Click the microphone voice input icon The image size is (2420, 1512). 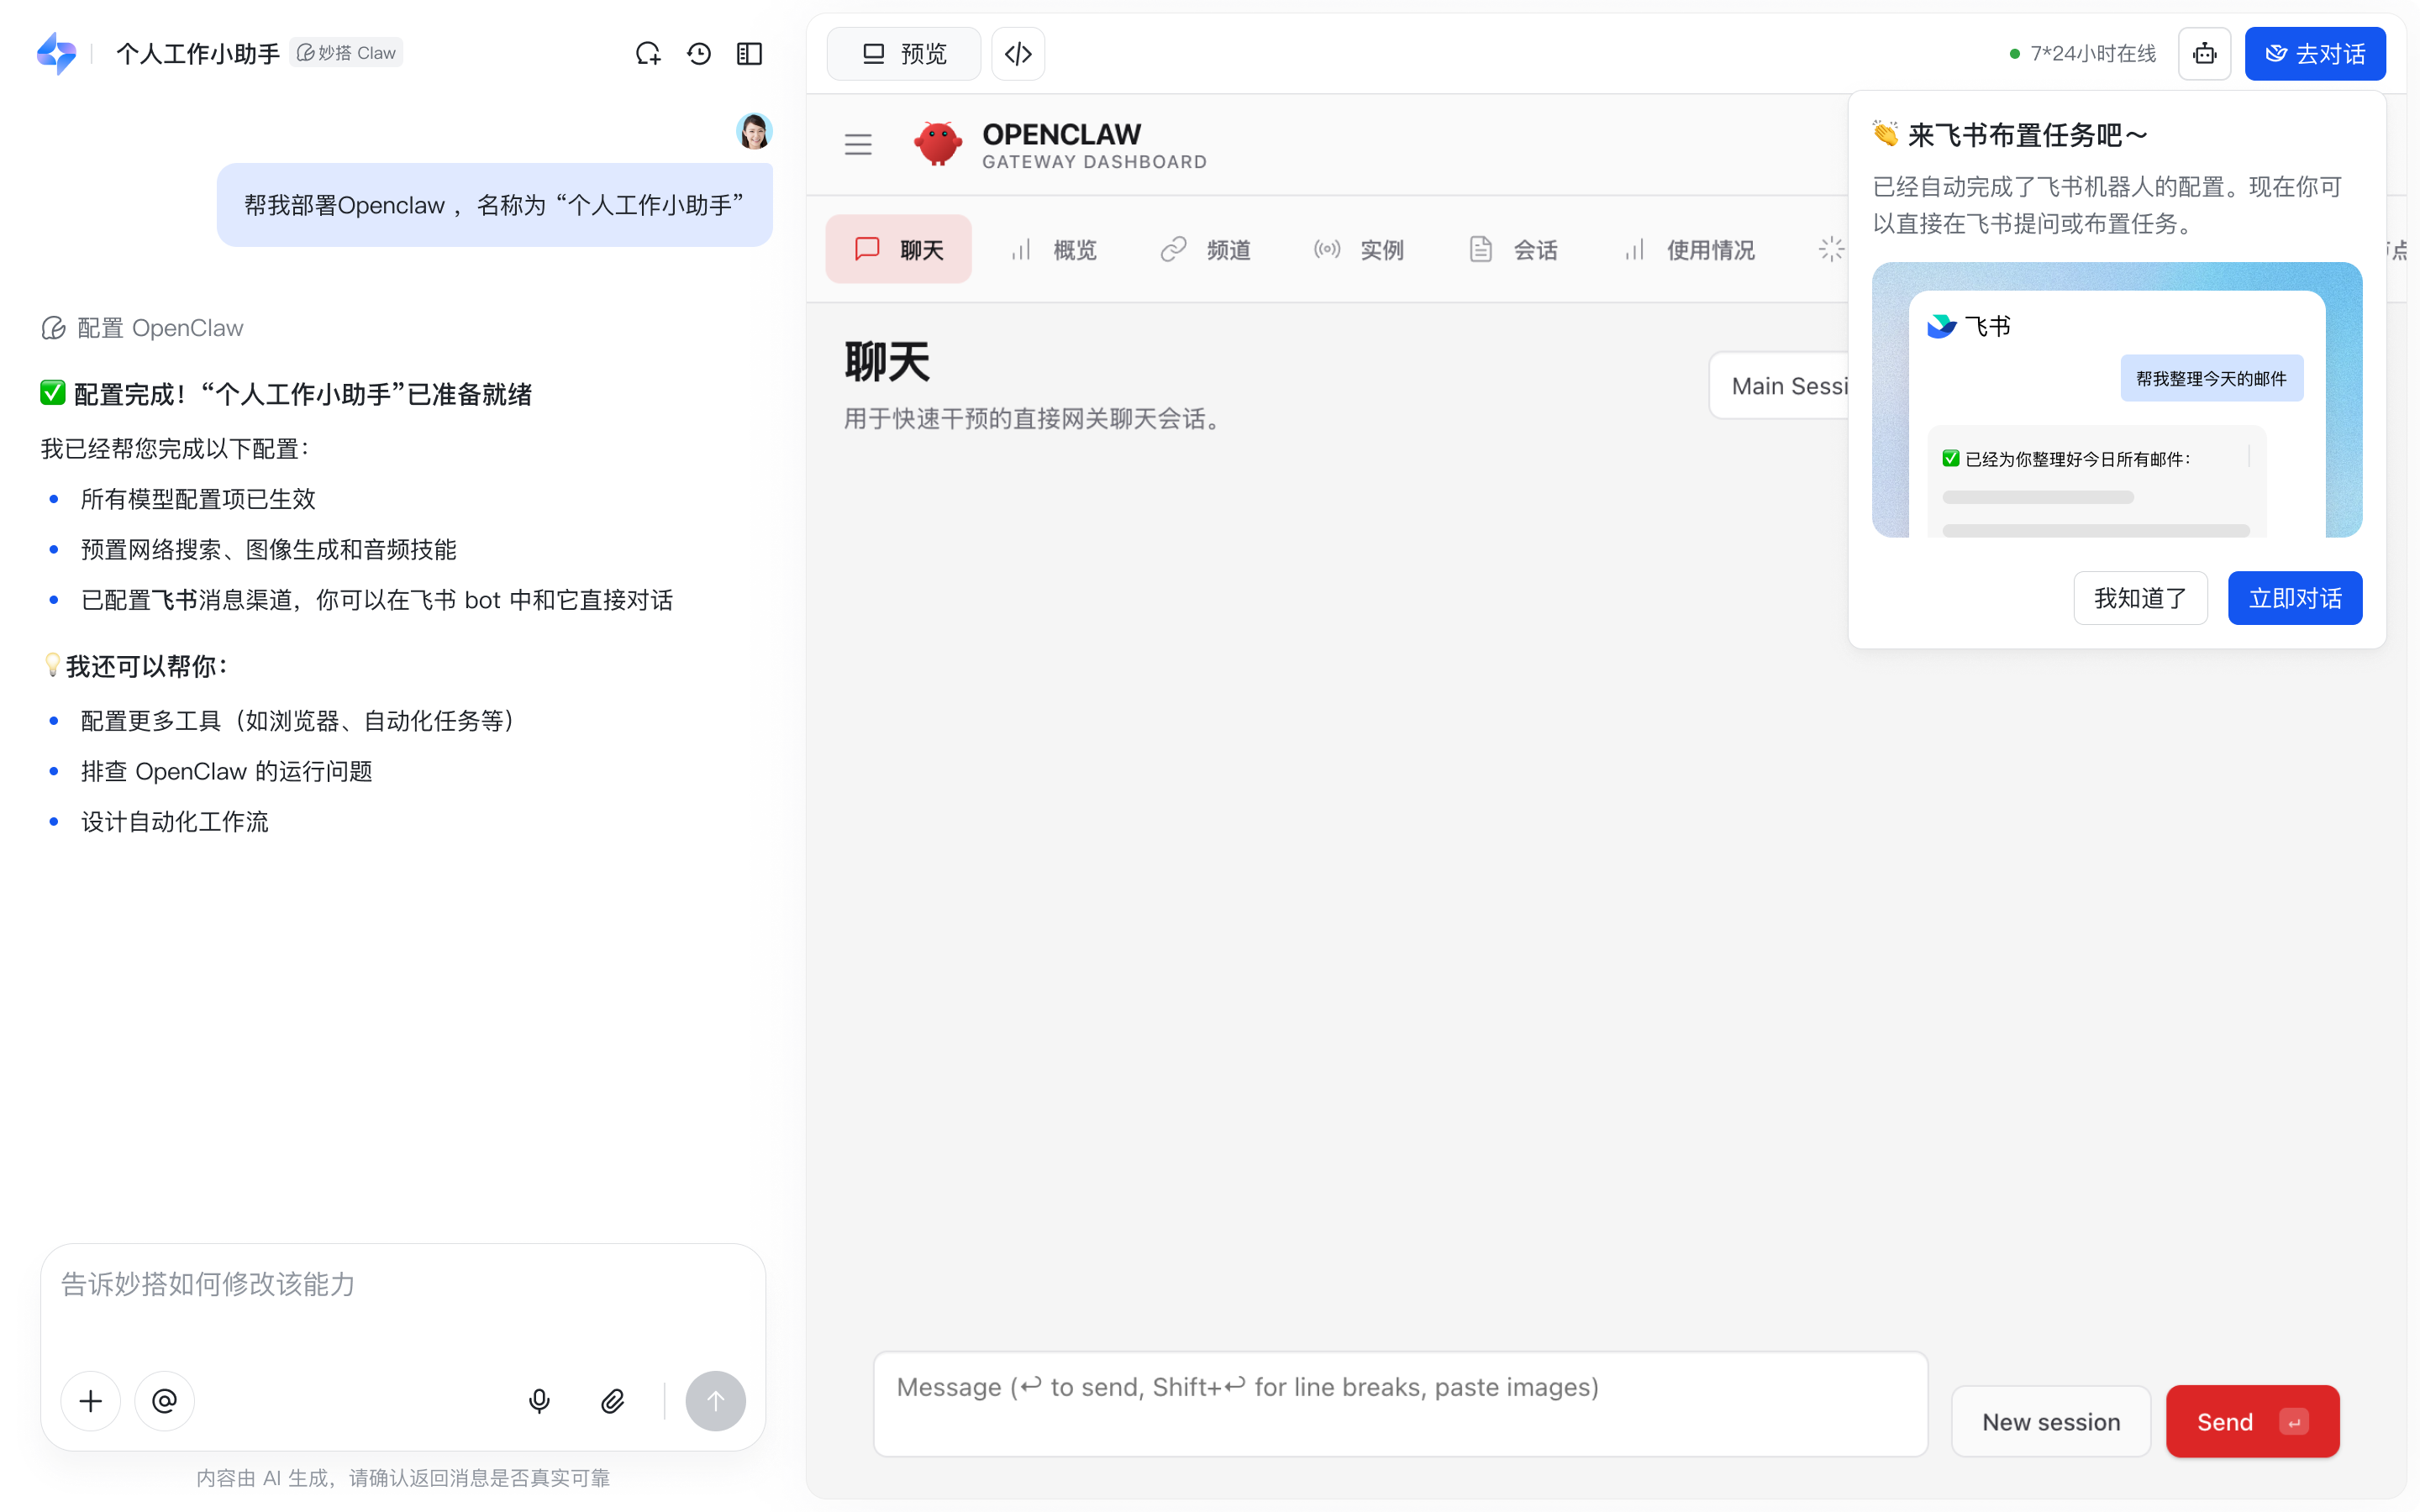pos(539,1401)
